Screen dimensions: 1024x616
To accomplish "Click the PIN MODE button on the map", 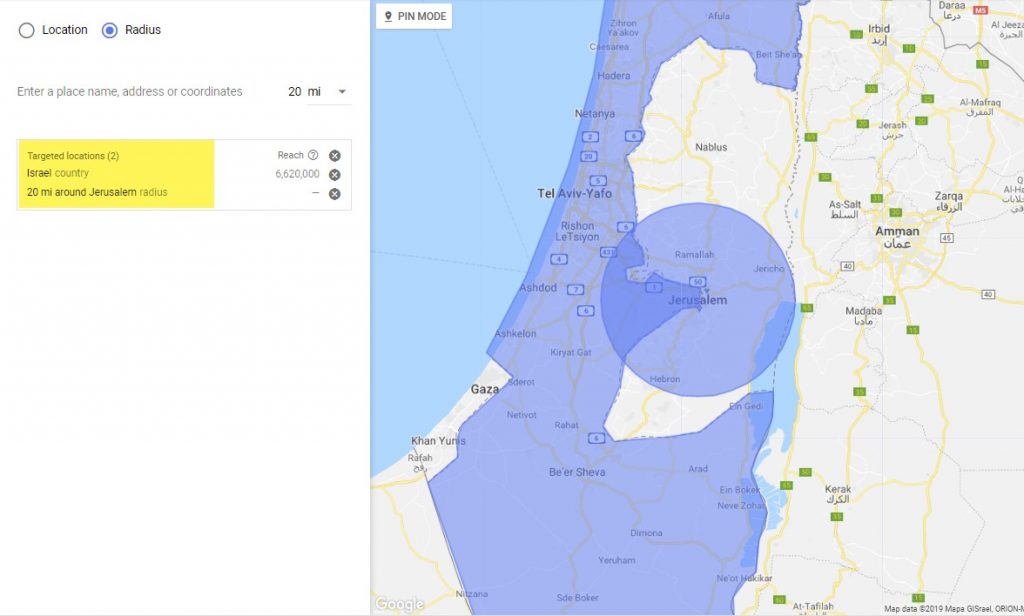I will tap(414, 16).
